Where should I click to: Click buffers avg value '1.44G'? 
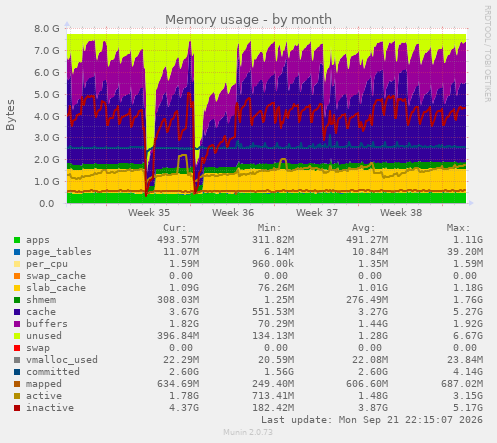373,324
